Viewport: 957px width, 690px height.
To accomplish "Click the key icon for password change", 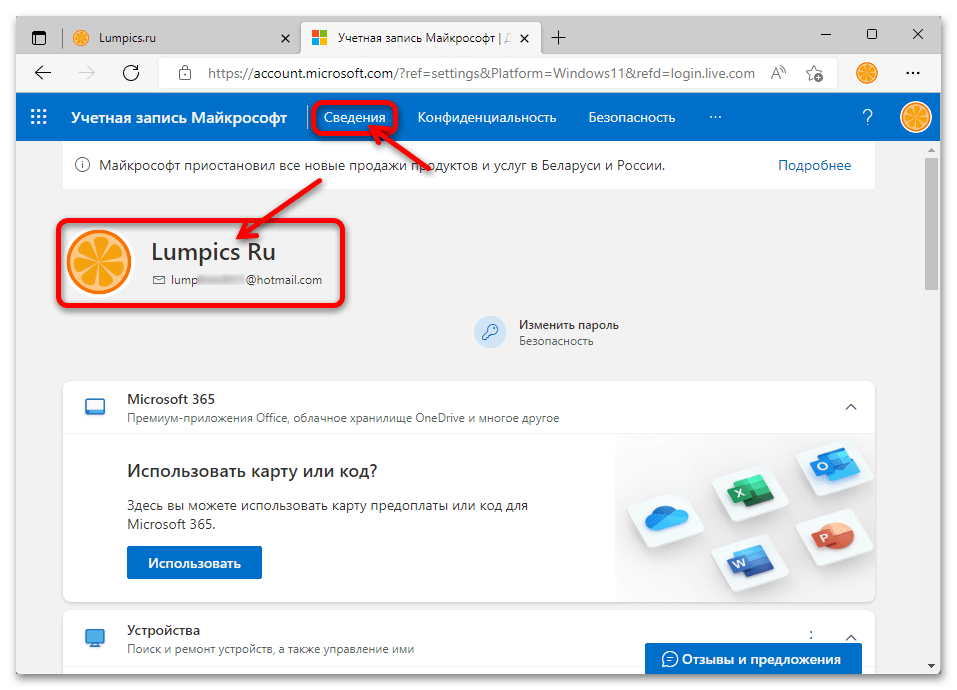I will point(490,332).
